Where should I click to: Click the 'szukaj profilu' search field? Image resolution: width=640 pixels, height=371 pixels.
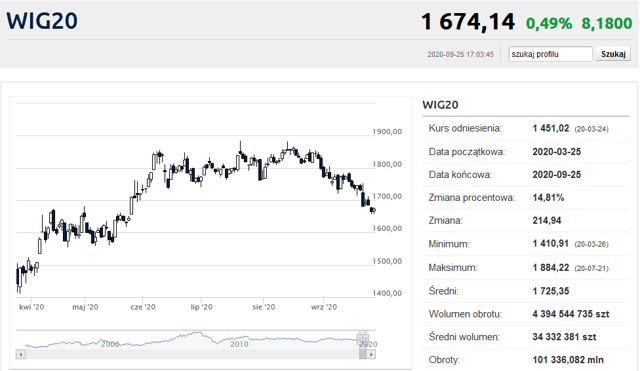tap(550, 54)
